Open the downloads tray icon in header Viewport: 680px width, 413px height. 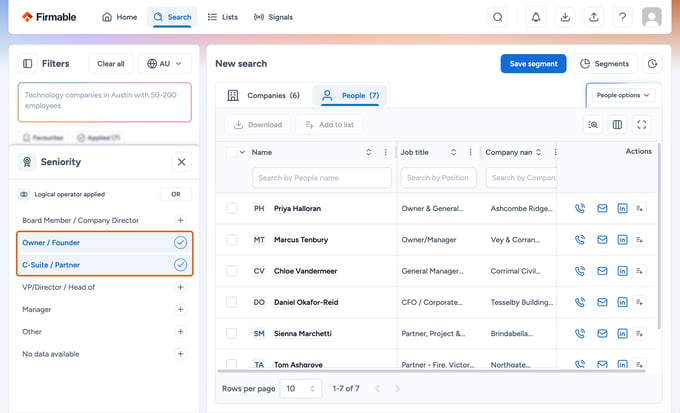coord(565,17)
